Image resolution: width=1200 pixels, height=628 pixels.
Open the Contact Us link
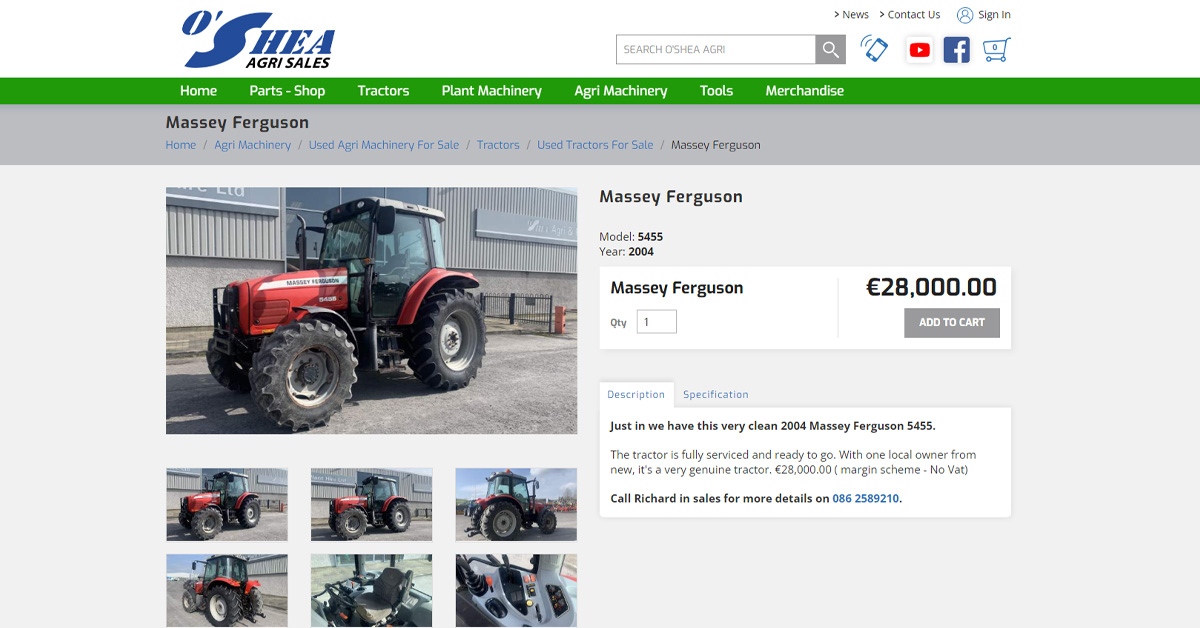pos(914,15)
